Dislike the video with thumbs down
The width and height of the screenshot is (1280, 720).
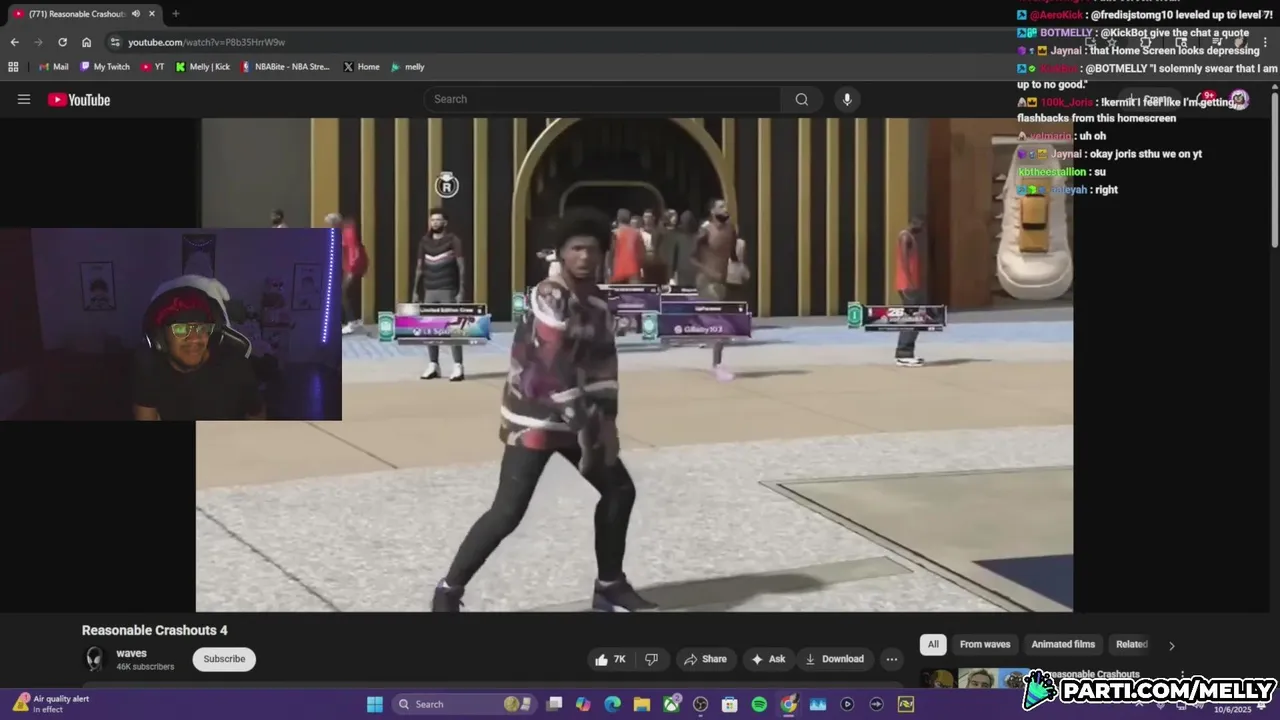point(652,659)
